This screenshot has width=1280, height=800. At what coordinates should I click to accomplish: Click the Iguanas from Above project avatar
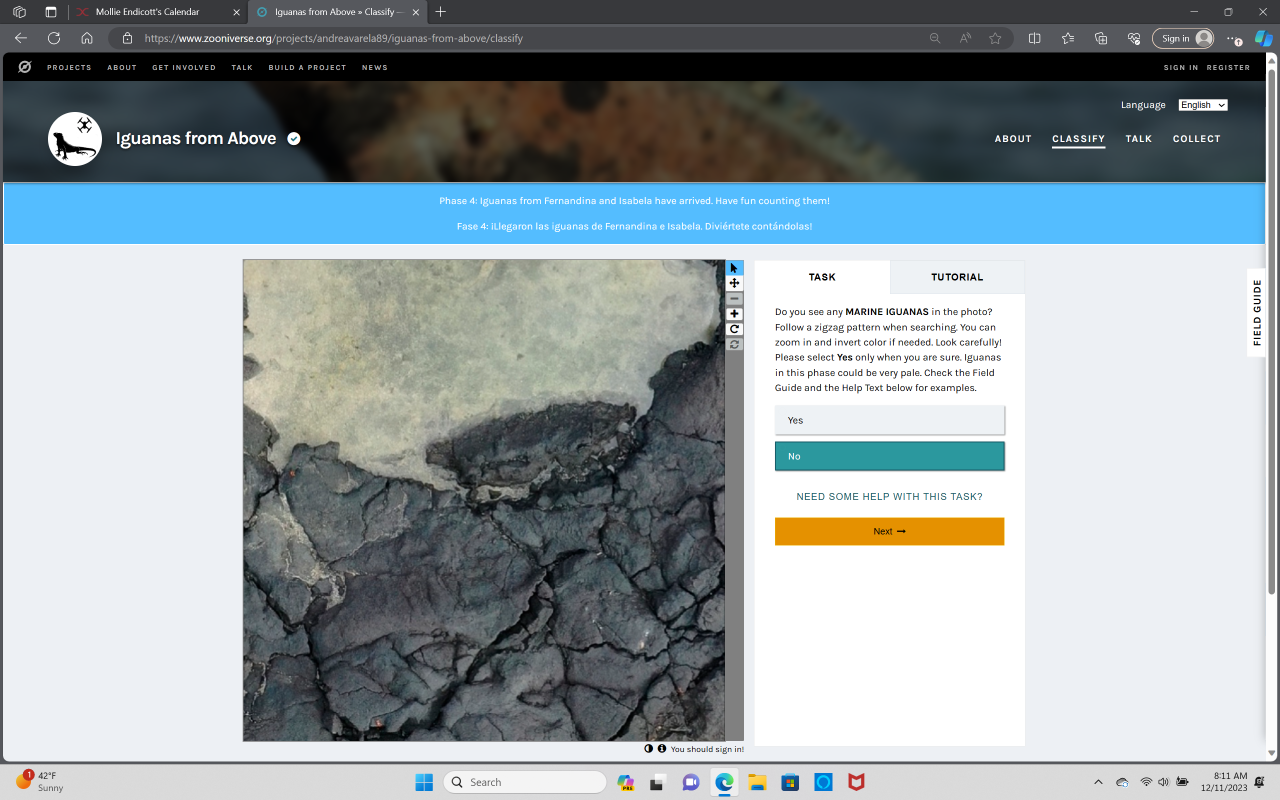coord(75,139)
